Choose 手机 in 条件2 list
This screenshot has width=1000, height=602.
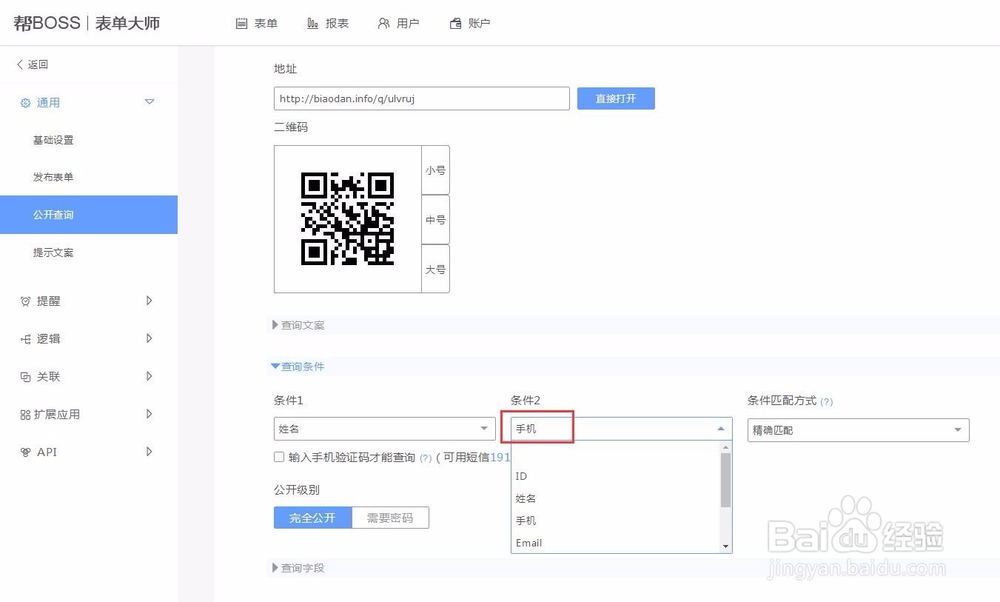point(615,521)
